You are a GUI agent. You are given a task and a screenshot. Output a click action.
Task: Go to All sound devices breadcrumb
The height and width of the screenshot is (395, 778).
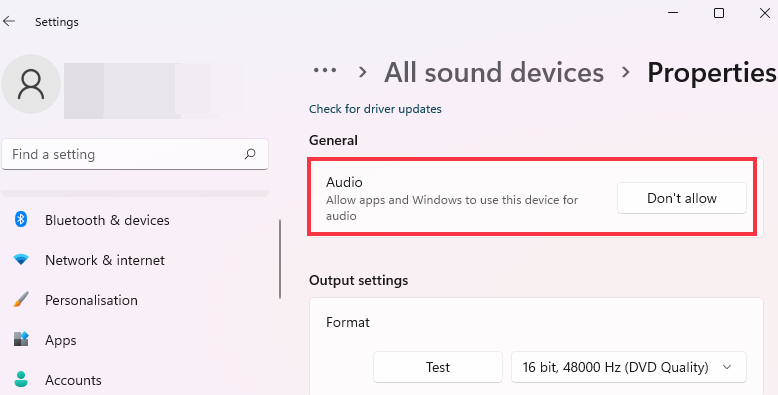click(x=494, y=72)
